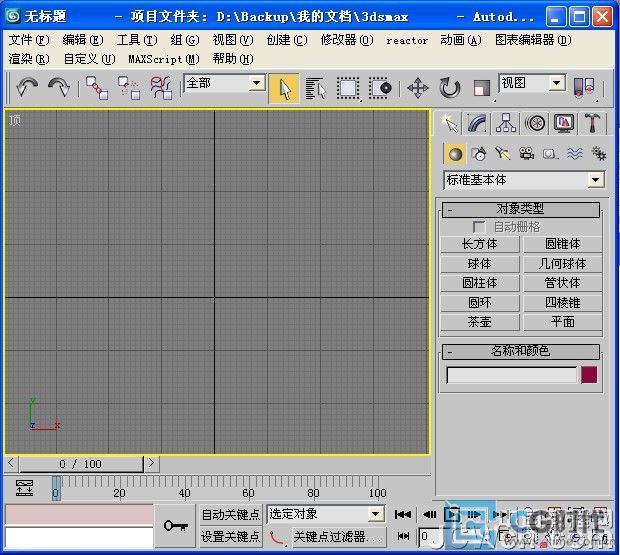Switch to the Modify panel tab
The image size is (620, 555).
[x=476, y=123]
